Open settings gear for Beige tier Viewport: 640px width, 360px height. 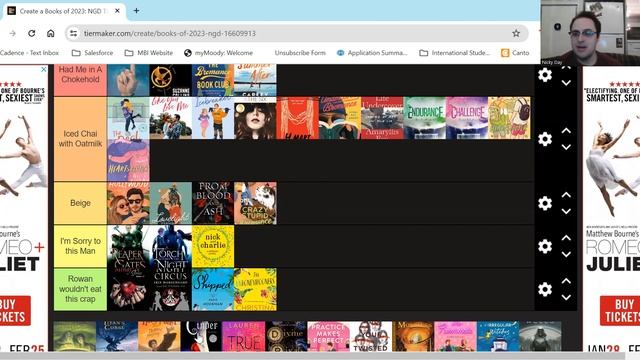[x=545, y=203]
